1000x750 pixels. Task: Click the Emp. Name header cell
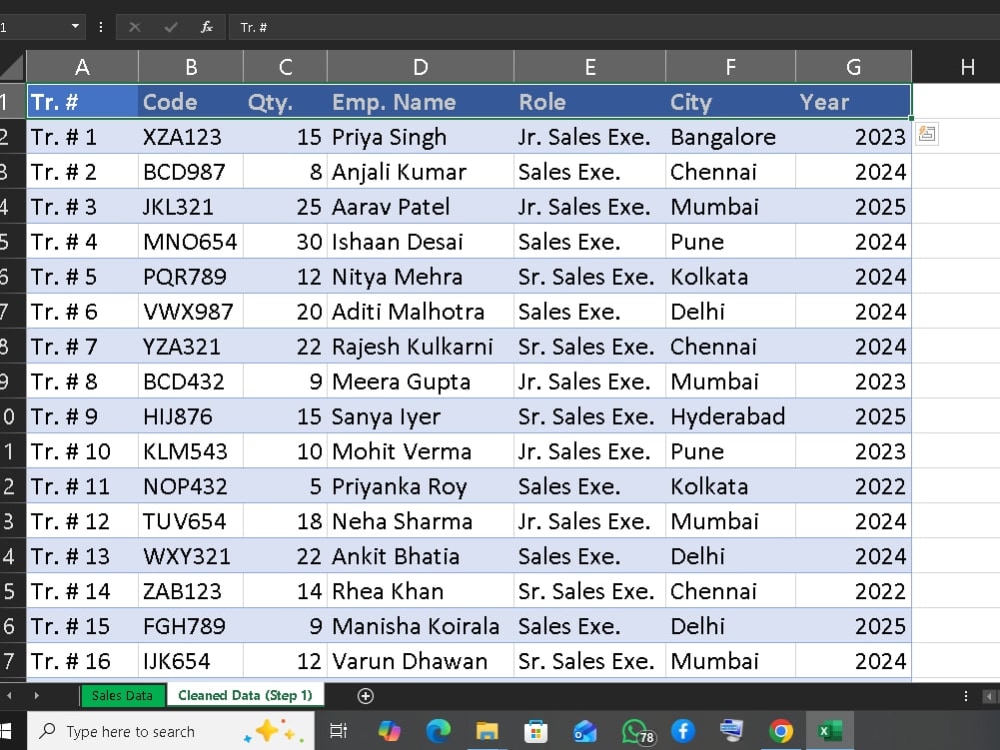coord(420,102)
